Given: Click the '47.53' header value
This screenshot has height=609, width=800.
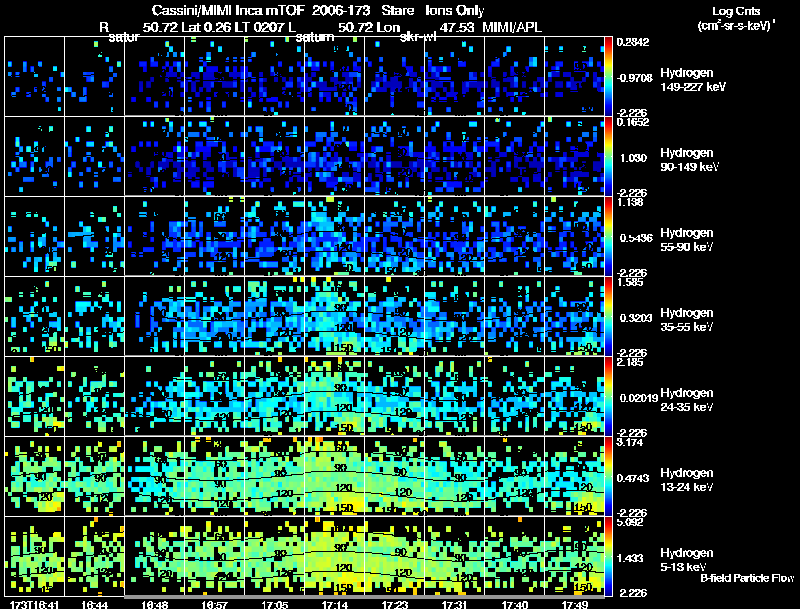Looking at the screenshot, I should [457, 27].
